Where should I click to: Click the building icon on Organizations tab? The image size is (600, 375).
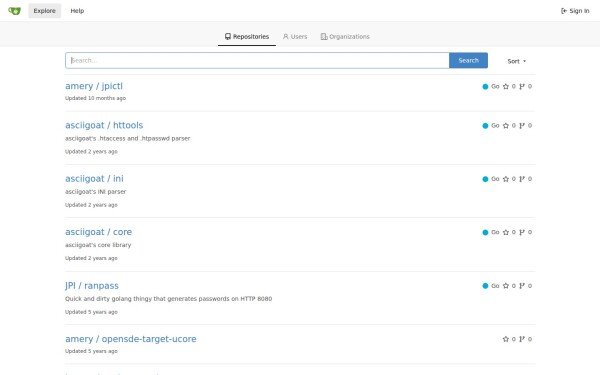[324, 37]
